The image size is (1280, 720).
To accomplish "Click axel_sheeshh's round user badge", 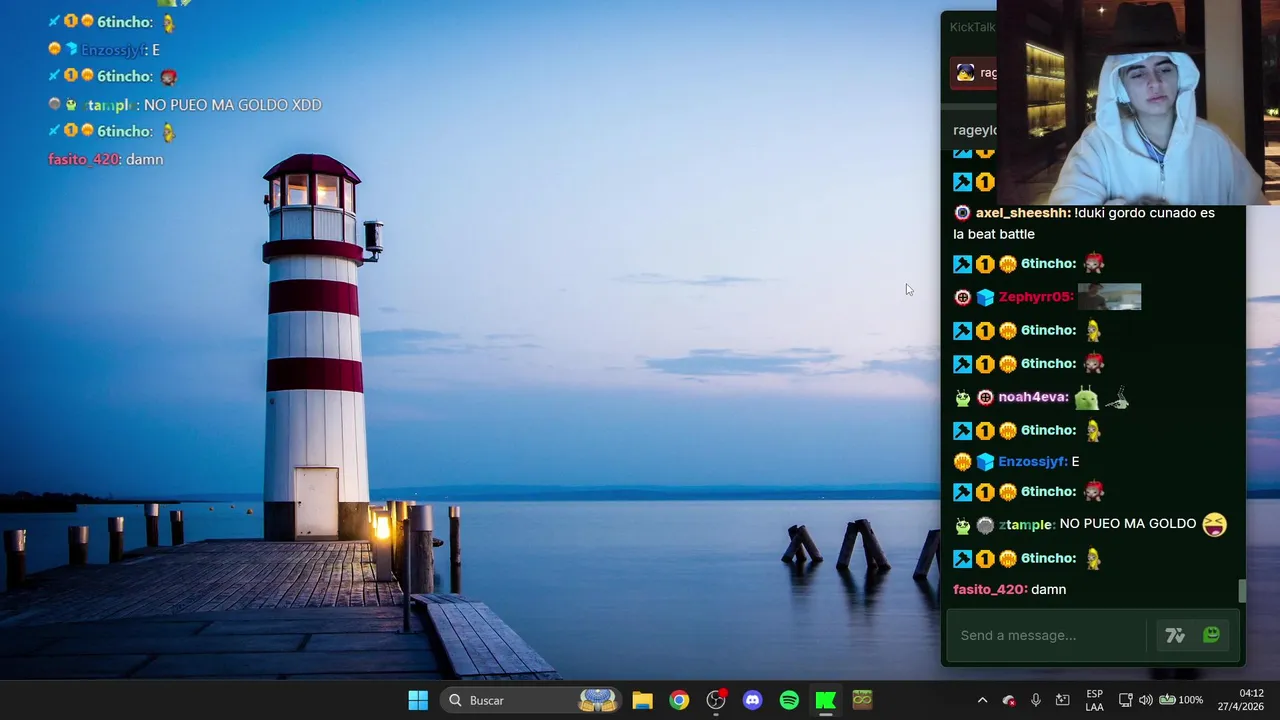I will click(x=962, y=213).
